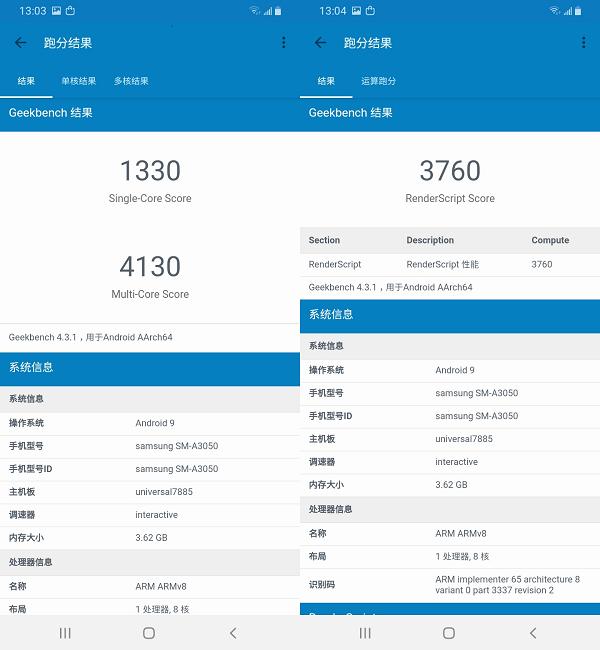Tap the home button on right screen

(x=449, y=633)
